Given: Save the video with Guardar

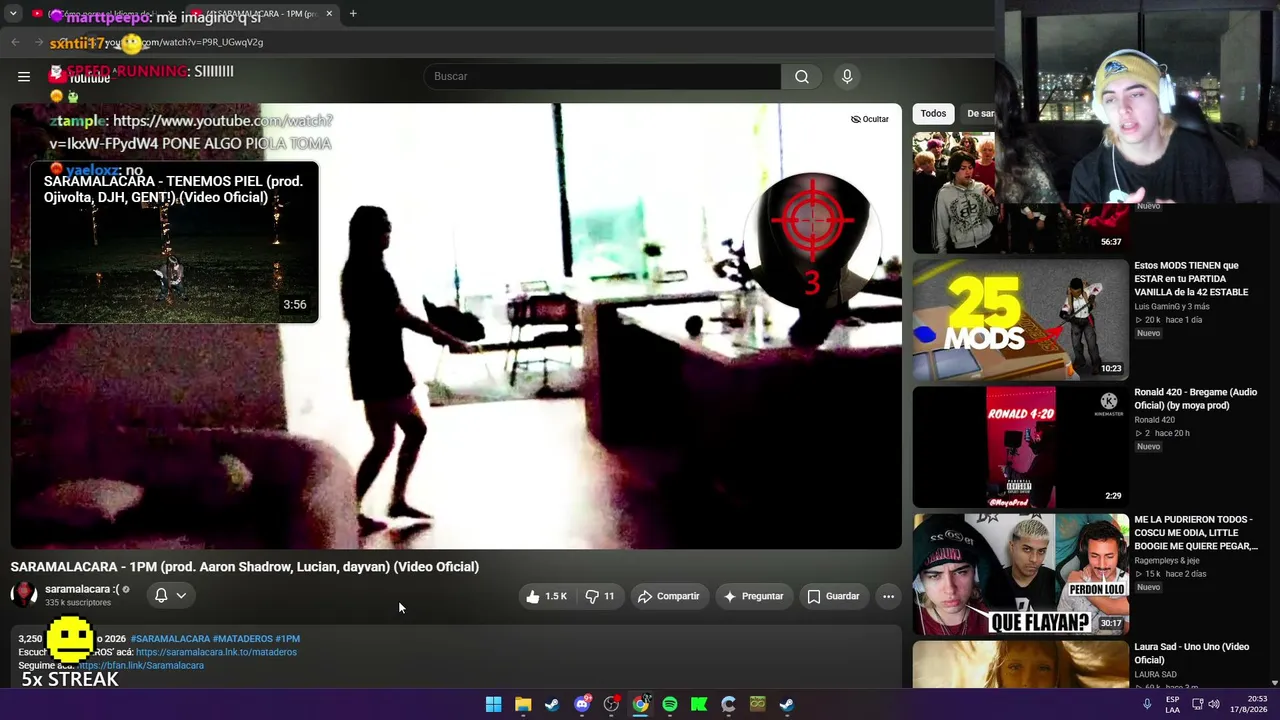Looking at the screenshot, I should tap(833, 596).
